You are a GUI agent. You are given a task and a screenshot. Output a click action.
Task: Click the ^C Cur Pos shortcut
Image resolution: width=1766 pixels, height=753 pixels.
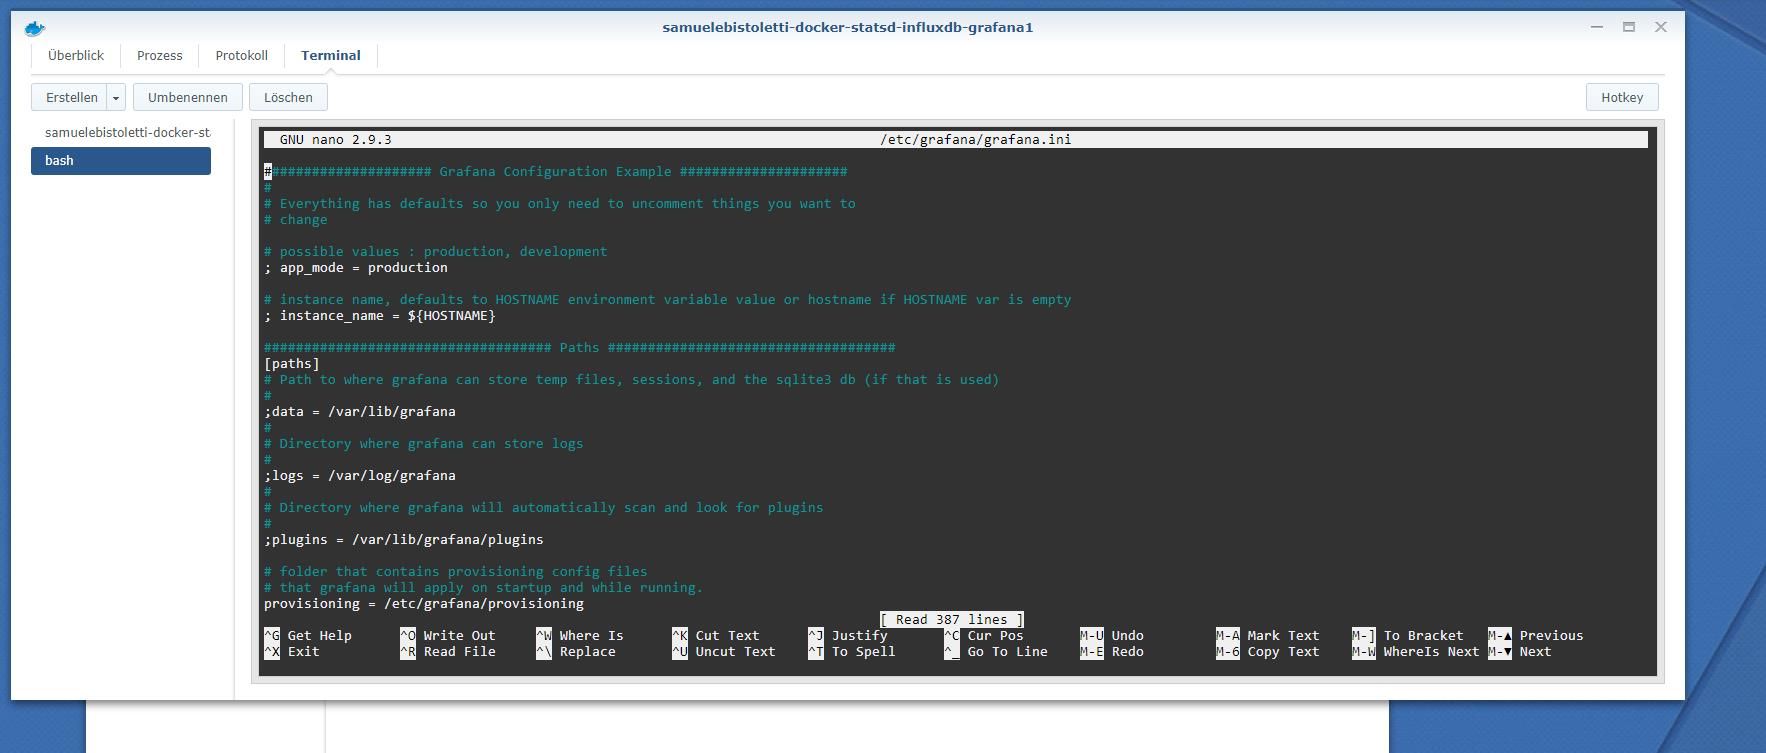[984, 636]
